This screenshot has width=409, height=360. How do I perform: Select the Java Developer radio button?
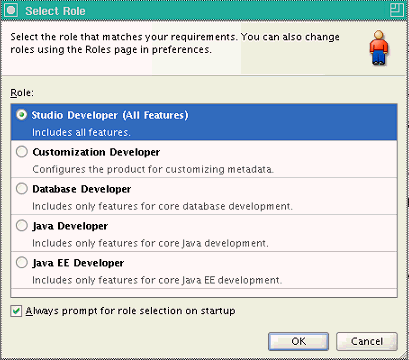[x=22, y=226]
